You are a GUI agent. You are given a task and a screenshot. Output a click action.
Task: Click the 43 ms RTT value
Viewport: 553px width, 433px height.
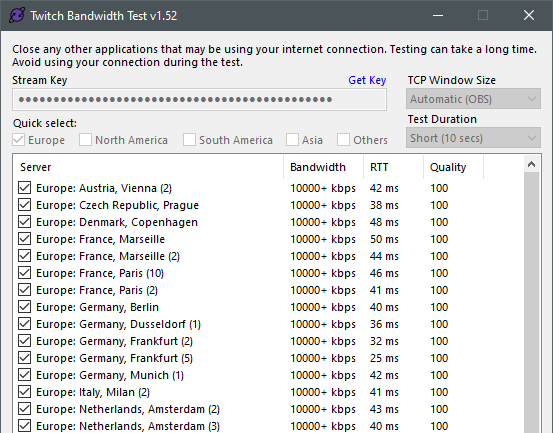[384, 409]
